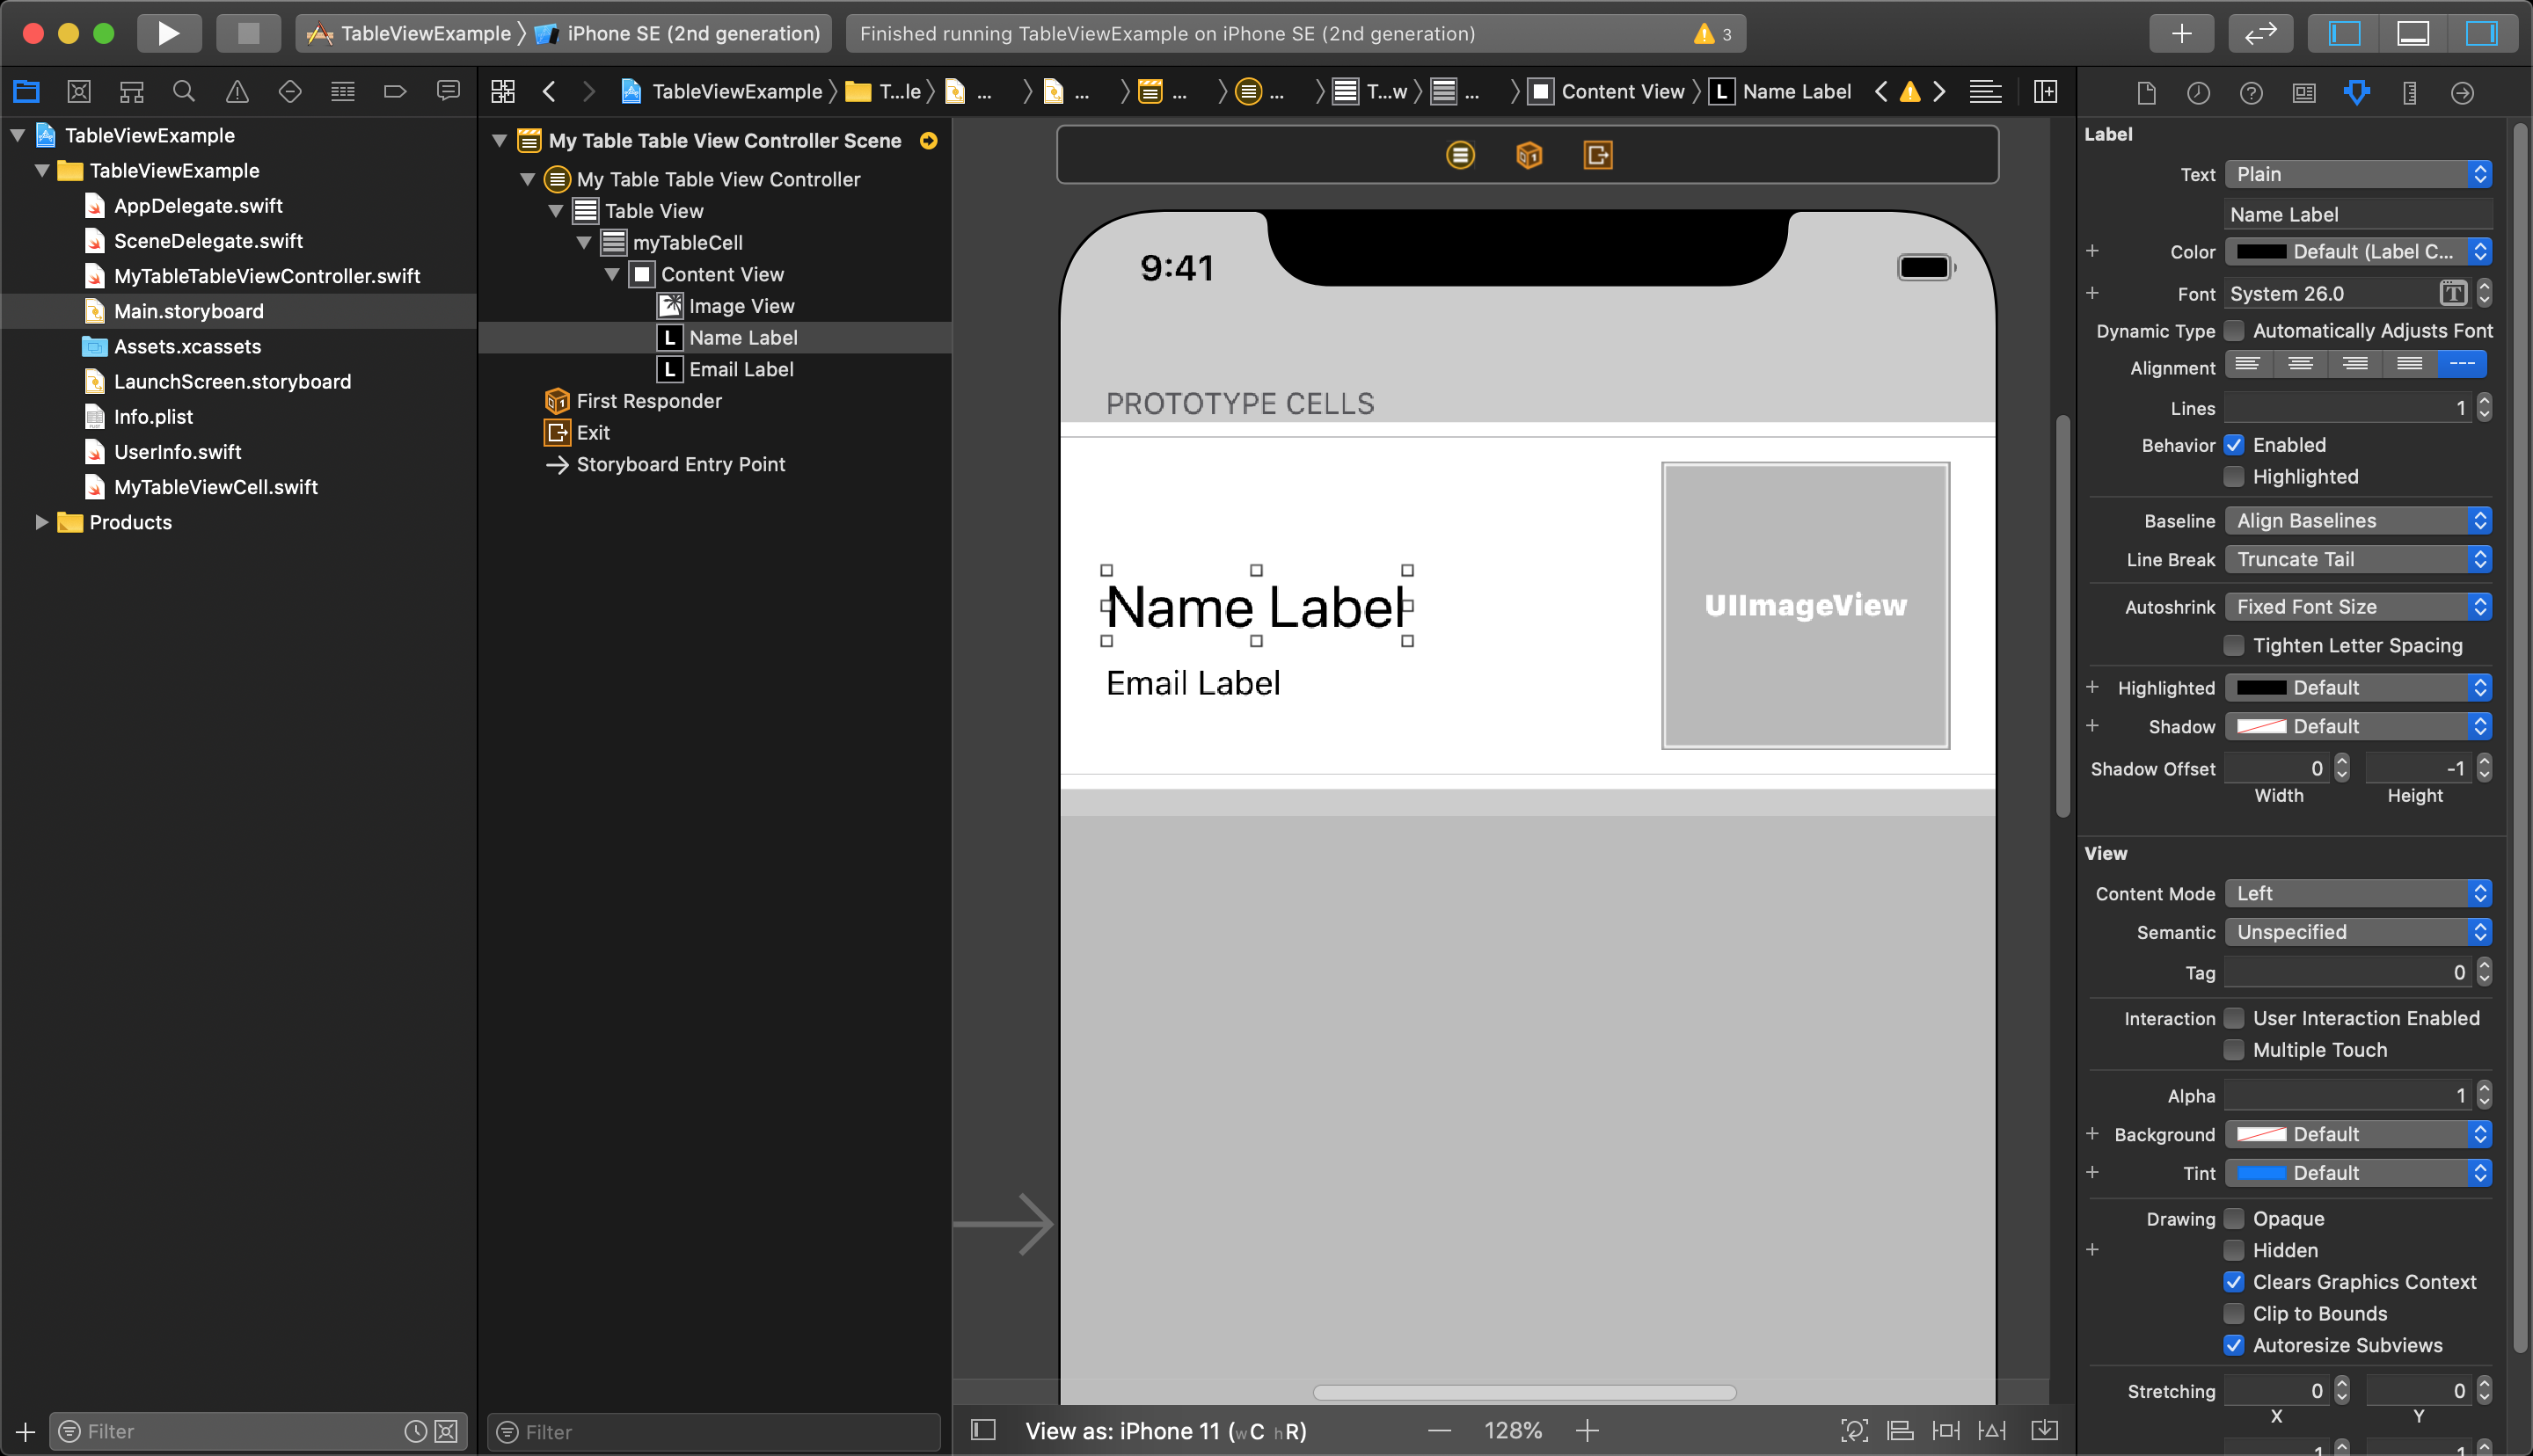Add an editor pane on the right
The width and height of the screenshot is (2533, 1456).
2046,92
